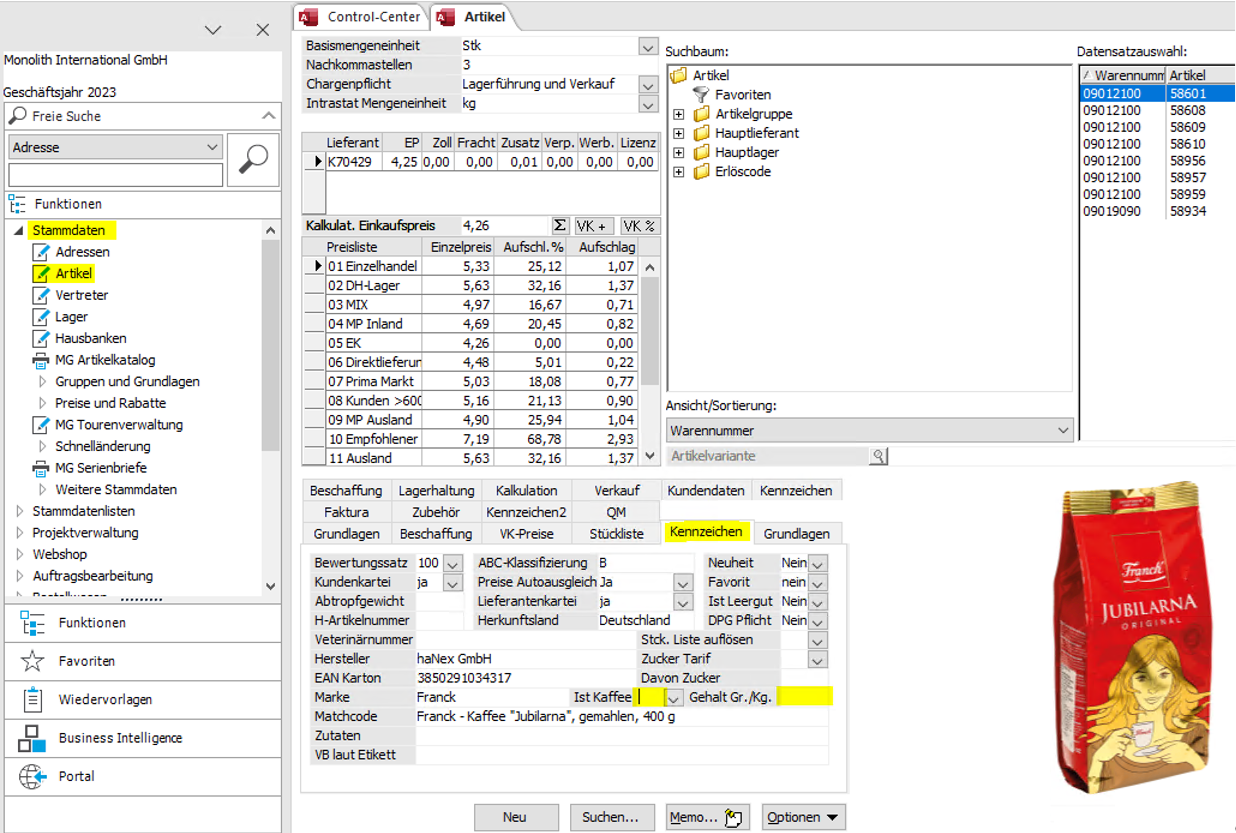Select the Favoriten filter in Suchbaum
The image size is (1236, 833).
(742, 95)
